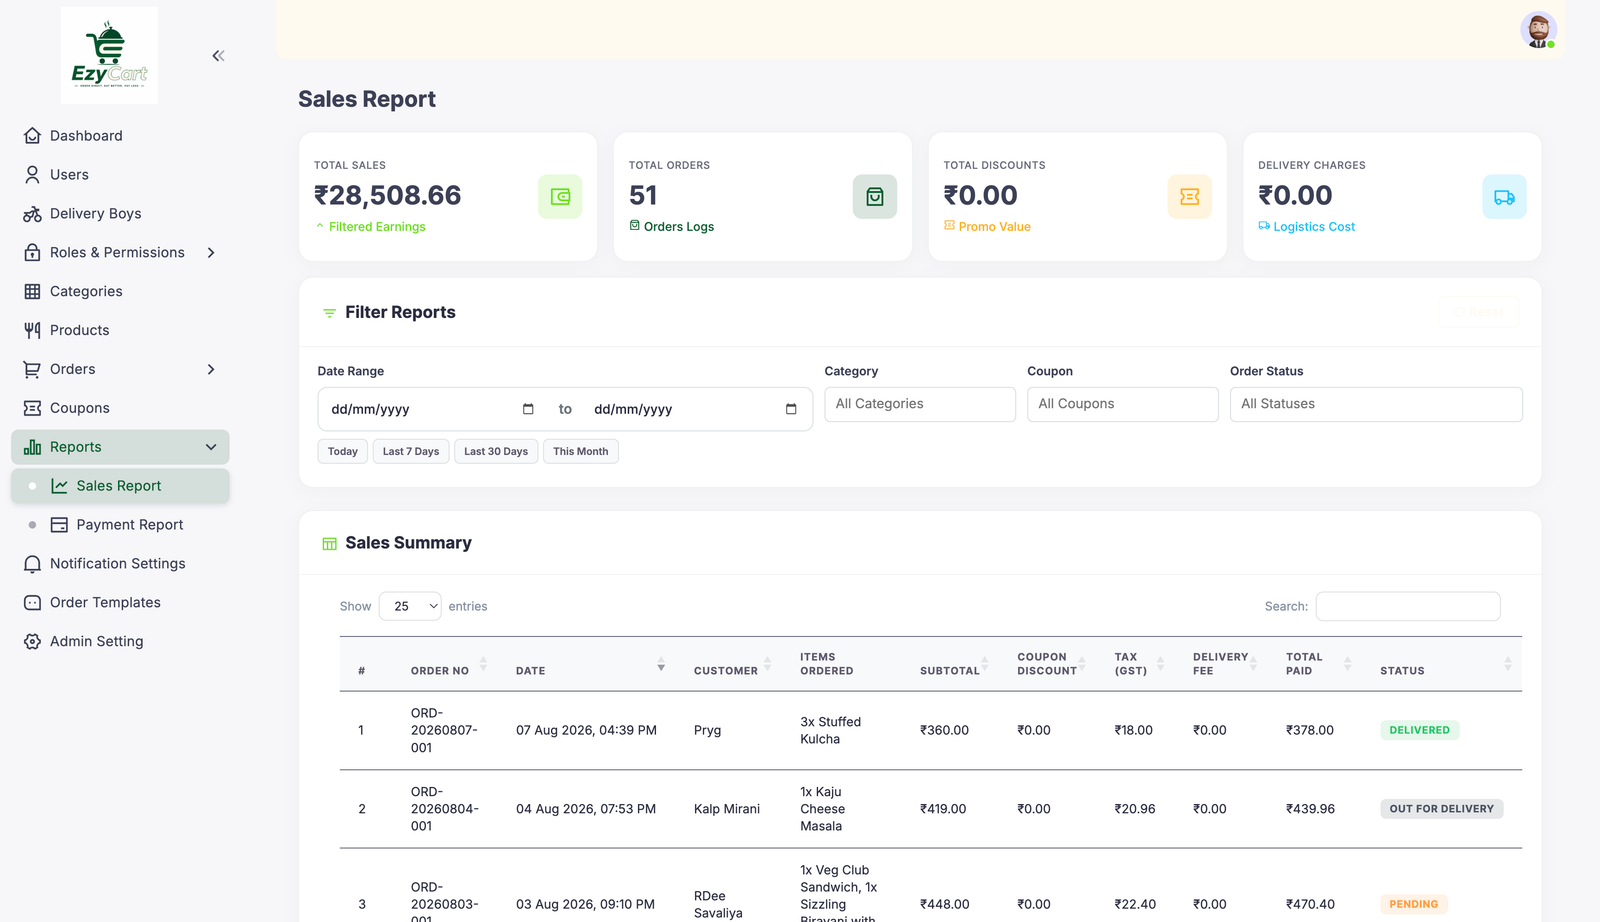This screenshot has width=1600, height=922.
Task: Collapse the Reports menu section
Action: pos(120,447)
